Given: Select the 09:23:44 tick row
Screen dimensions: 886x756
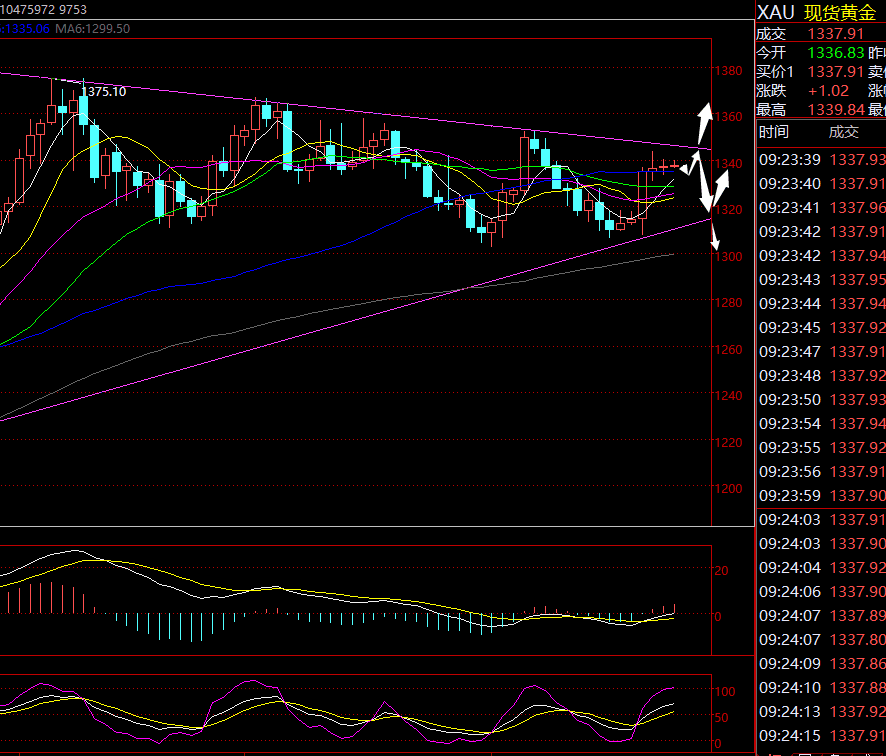Looking at the screenshot, I should [822, 303].
